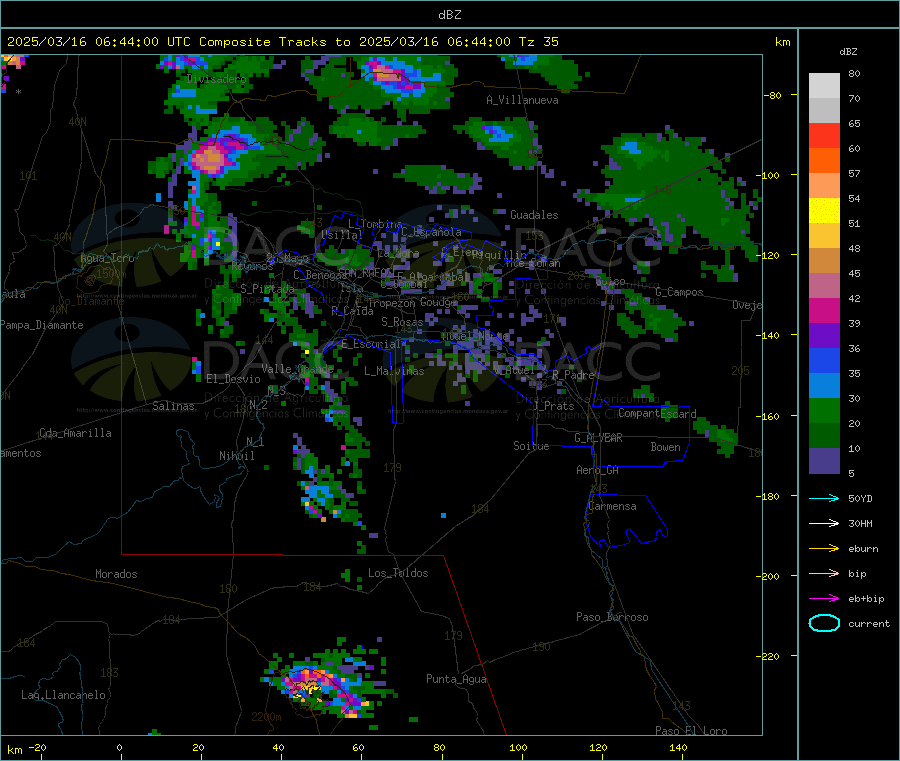Screen dimensions: 900x761
Task: Click the 'Aero_GA' map label
Action: click(597, 471)
